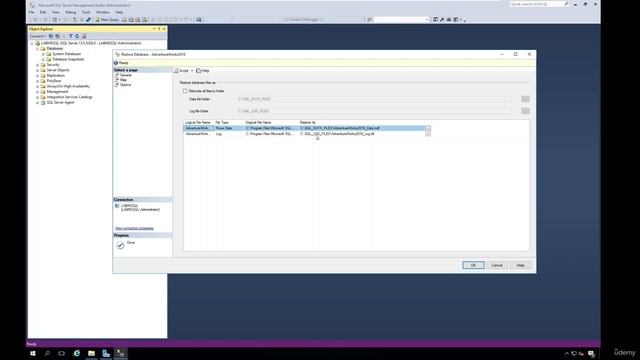Image resolution: width=640 pixels, height=360 pixels.
Task: Select the PolyBase folder in Object Explorer
Action: pos(53,81)
